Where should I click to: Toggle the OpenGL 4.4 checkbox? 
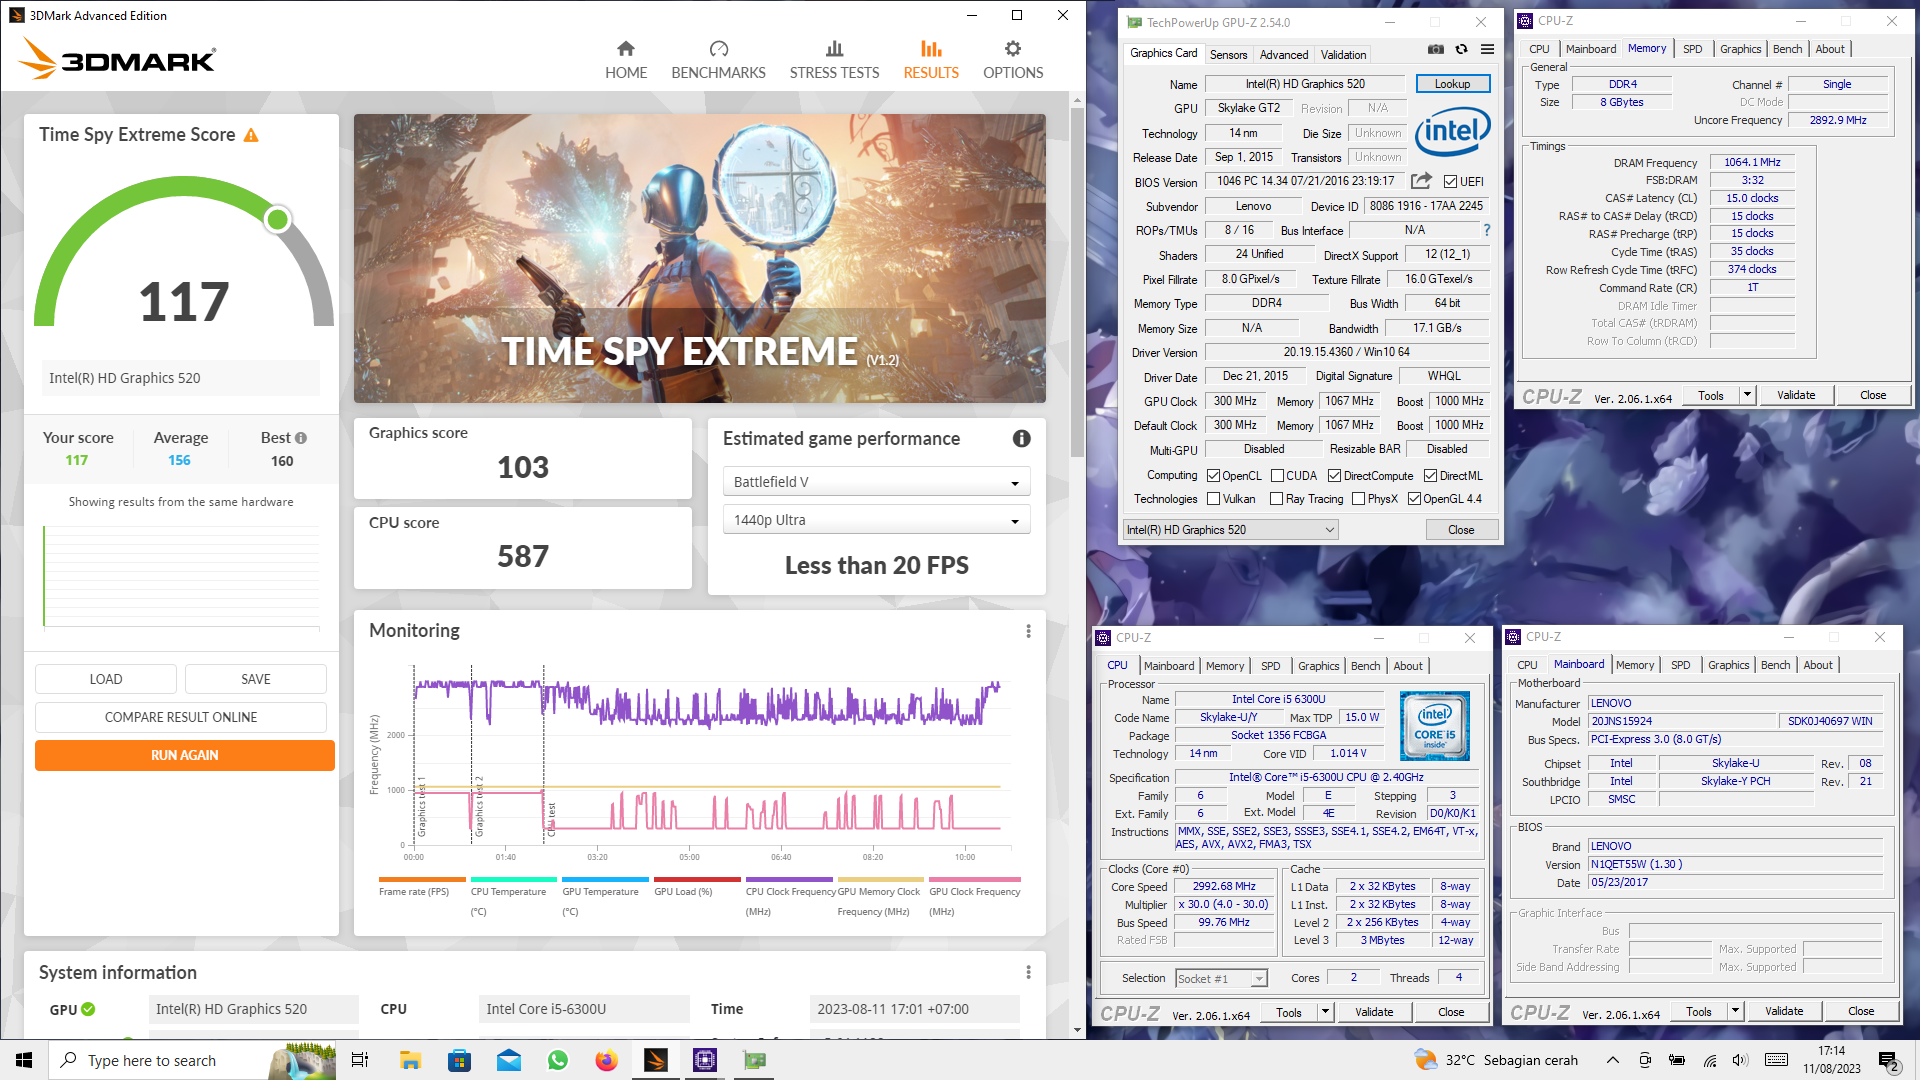tap(1414, 499)
